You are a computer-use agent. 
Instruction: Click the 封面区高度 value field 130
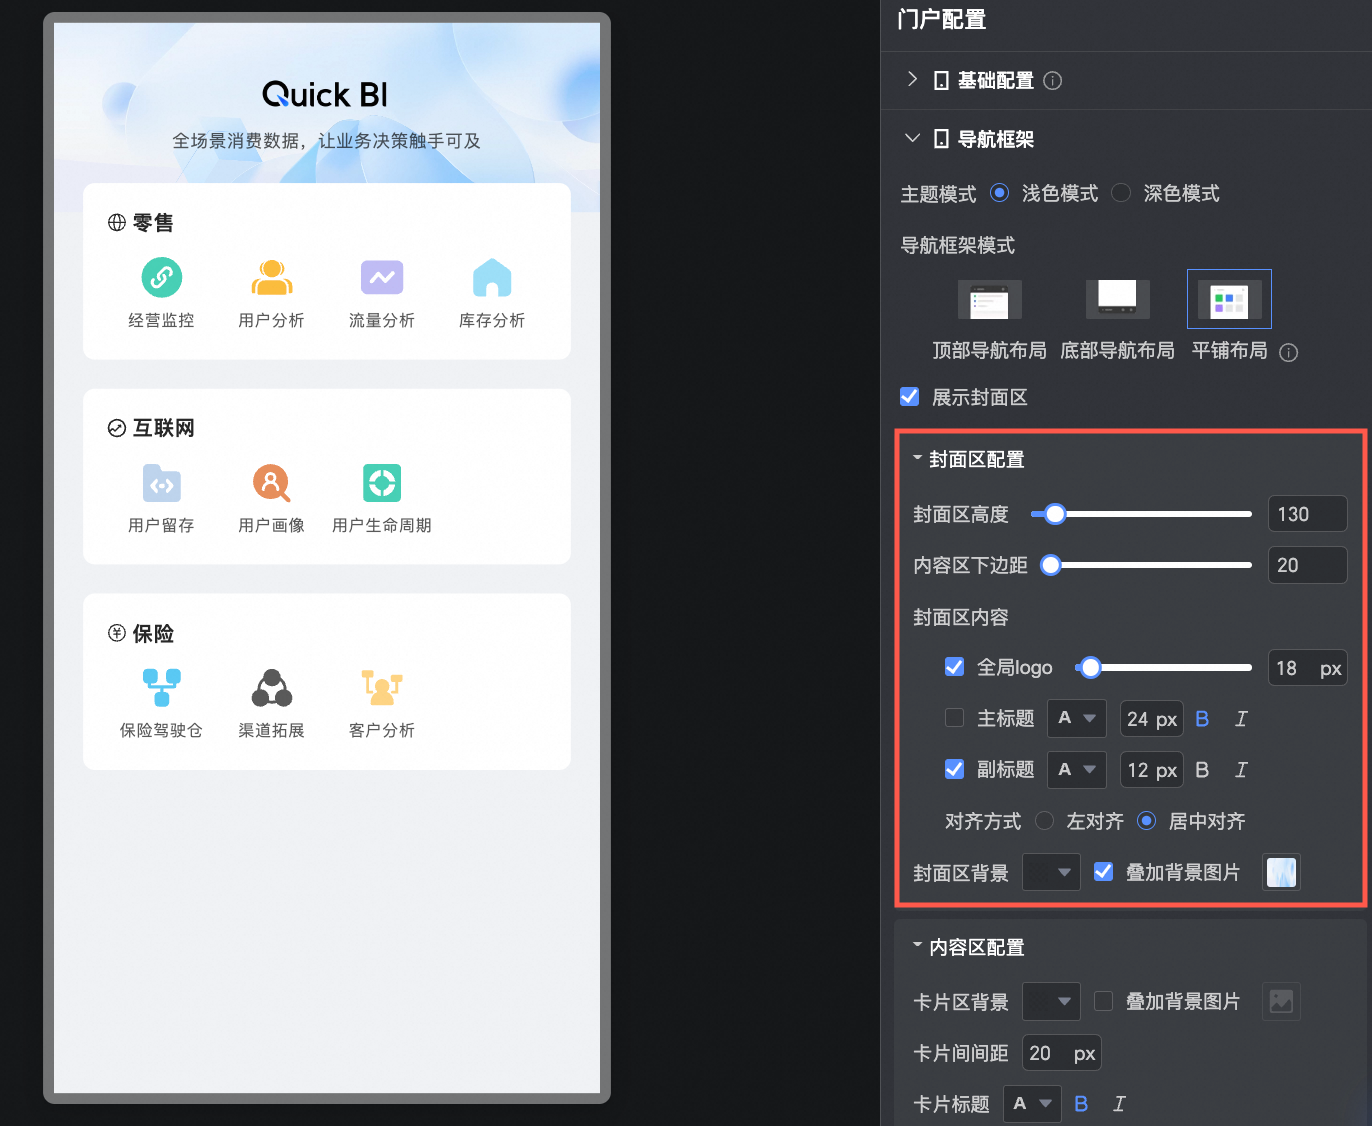coord(1307,514)
